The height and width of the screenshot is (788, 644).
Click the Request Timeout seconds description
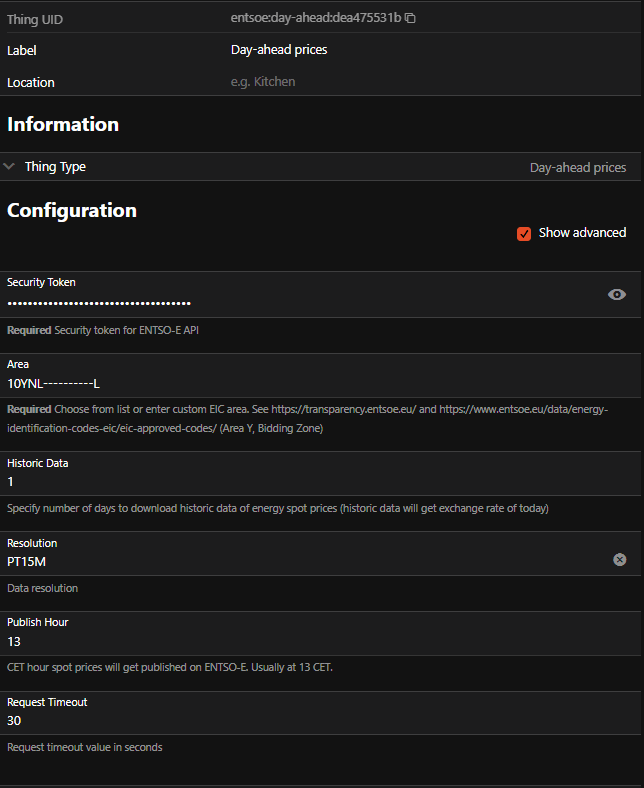coord(84,747)
